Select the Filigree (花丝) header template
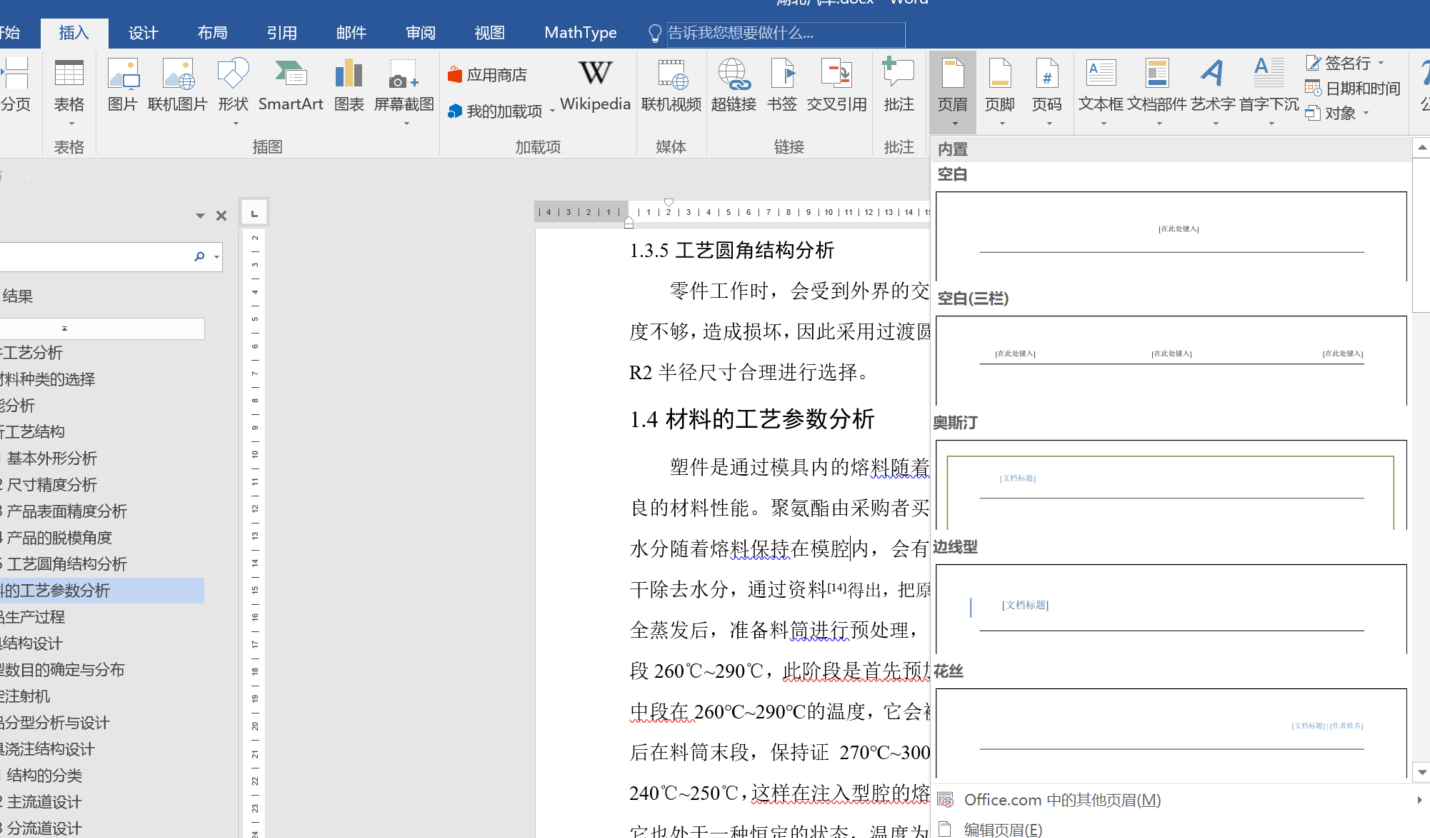1430x838 pixels. coord(1171,733)
